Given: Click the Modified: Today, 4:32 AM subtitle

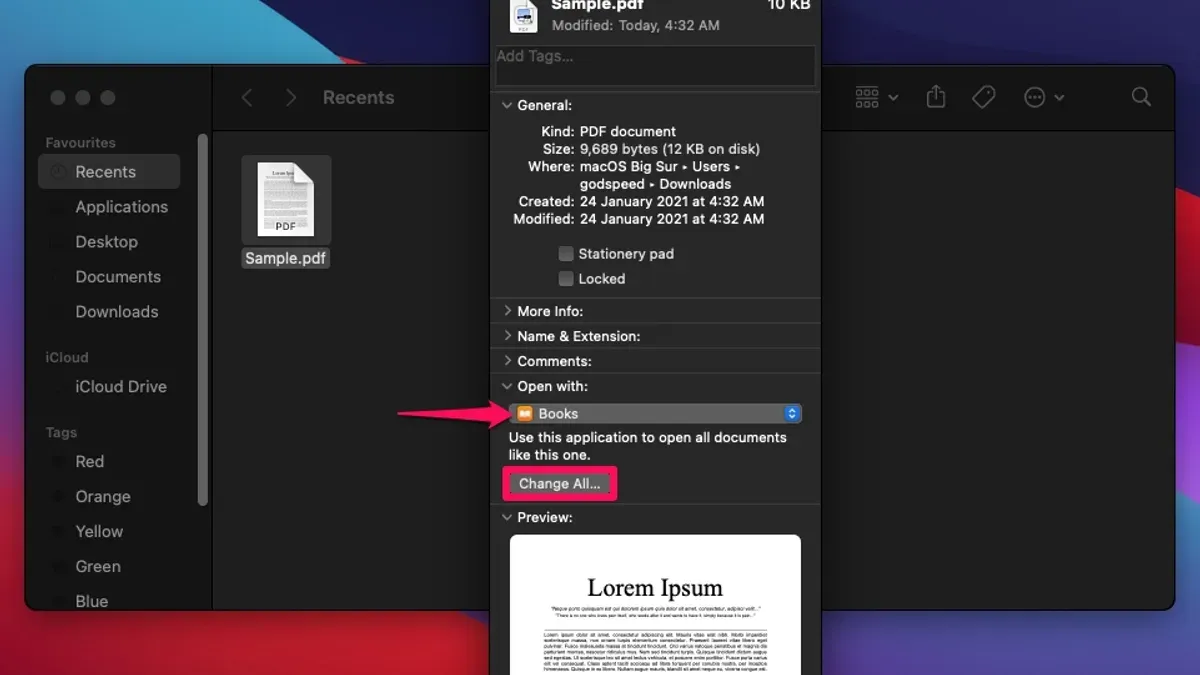Looking at the screenshot, I should coord(635,25).
